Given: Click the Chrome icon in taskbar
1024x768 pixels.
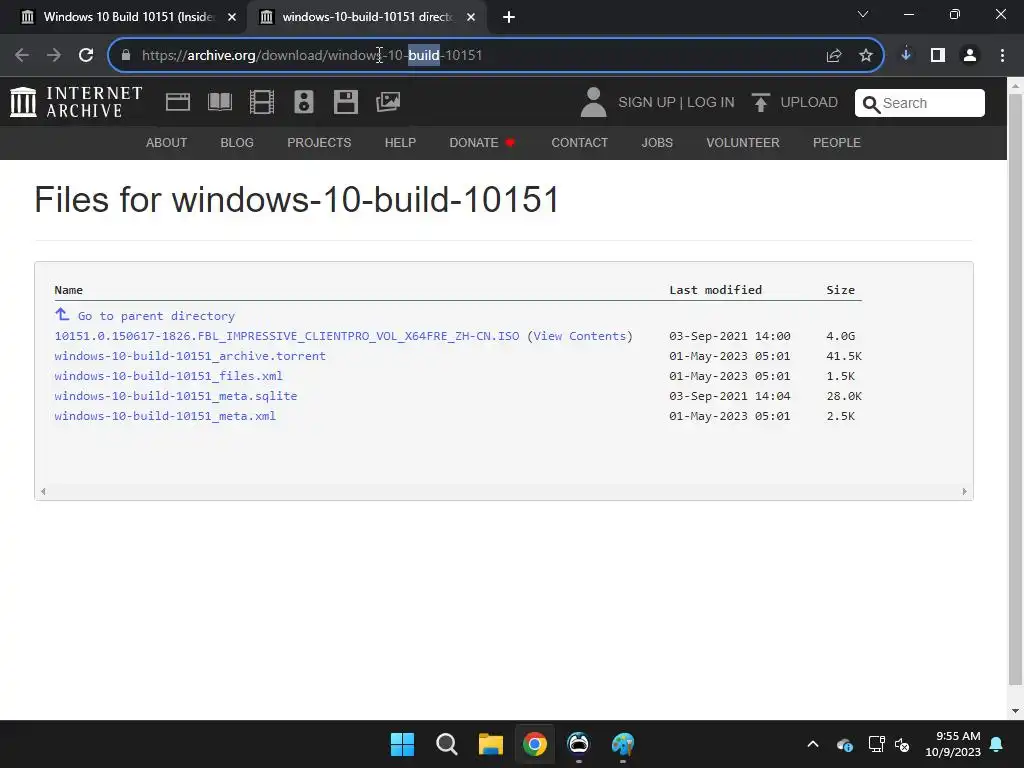Looking at the screenshot, I should pyautogui.click(x=535, y=744).
